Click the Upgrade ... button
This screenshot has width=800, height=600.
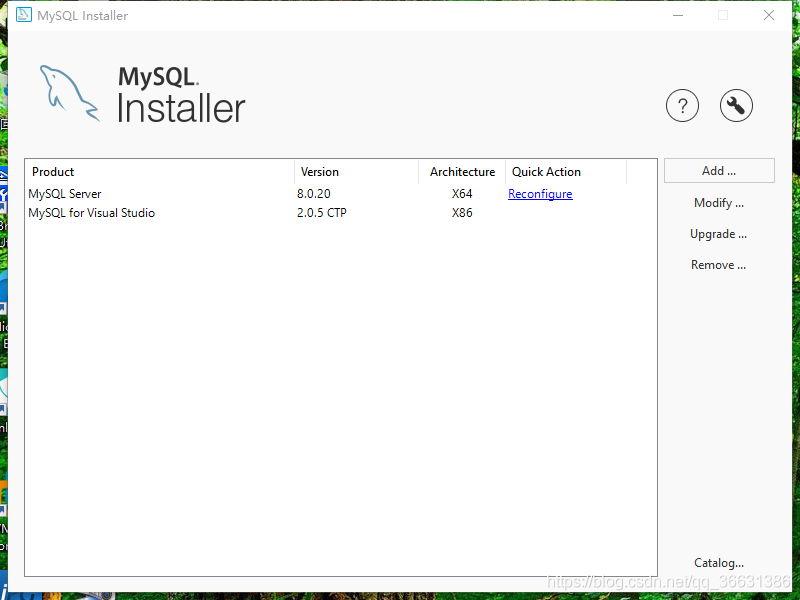[x=718, y=234]
